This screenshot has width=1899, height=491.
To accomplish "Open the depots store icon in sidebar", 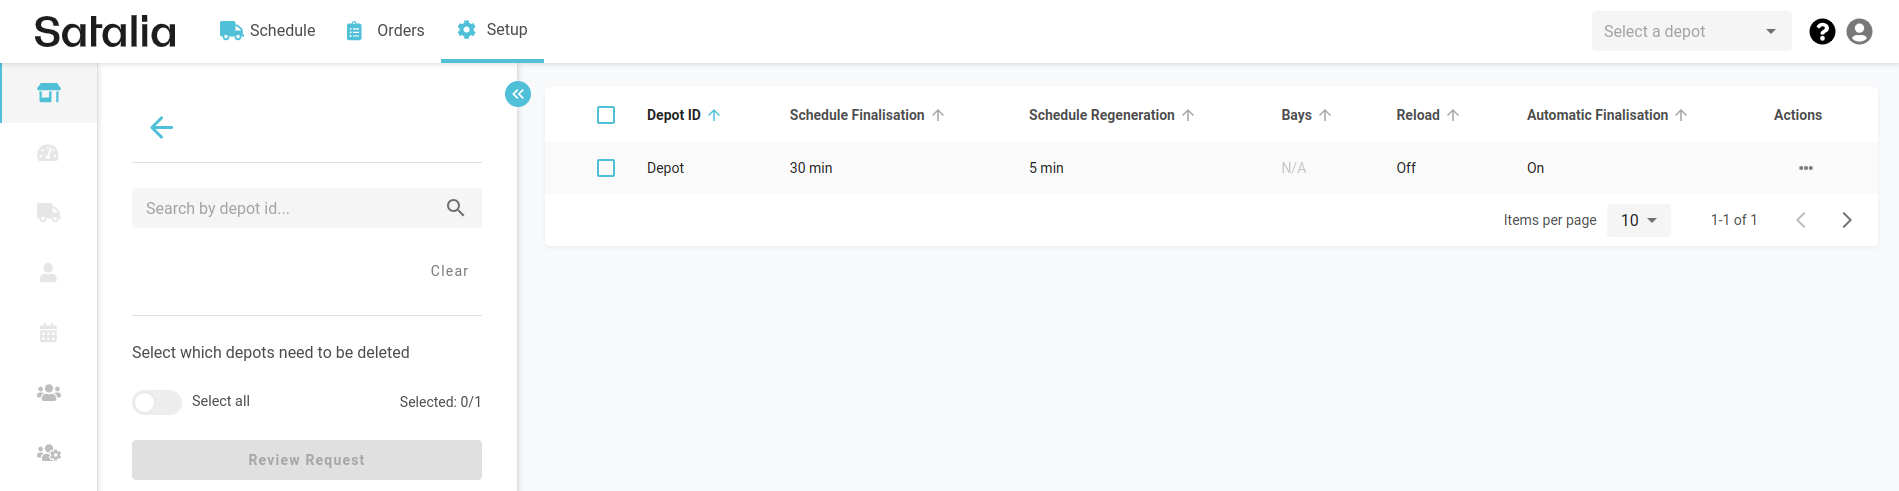I will pyautogui.click(x=49, y=93).
